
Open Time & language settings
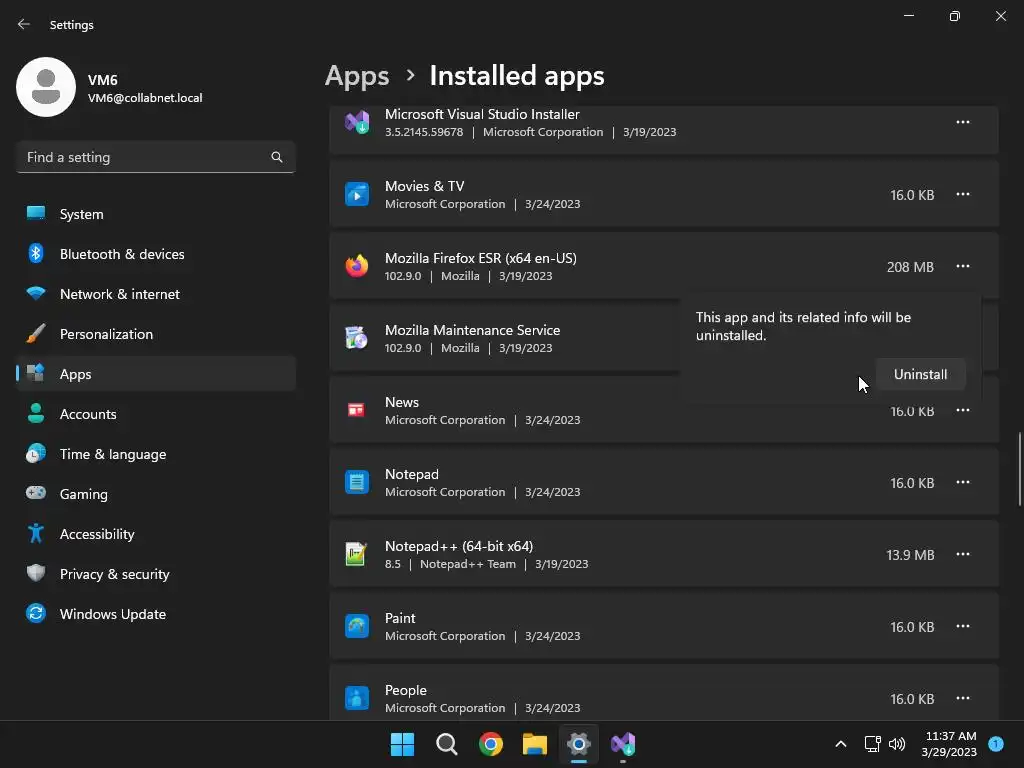coord(156,454)
